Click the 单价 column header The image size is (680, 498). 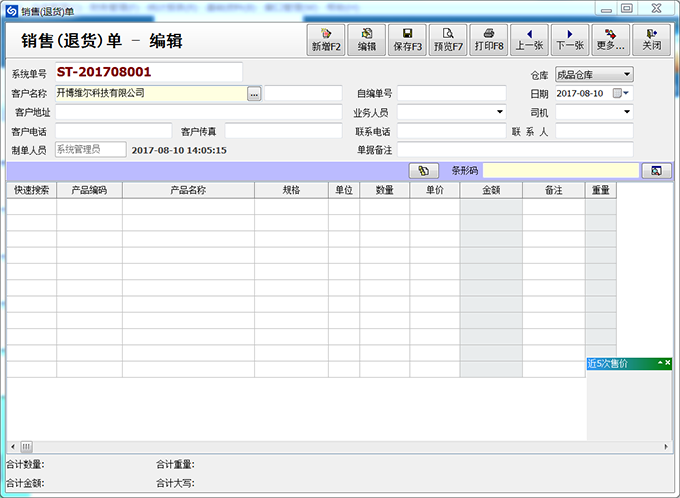(x=435, y=190)
